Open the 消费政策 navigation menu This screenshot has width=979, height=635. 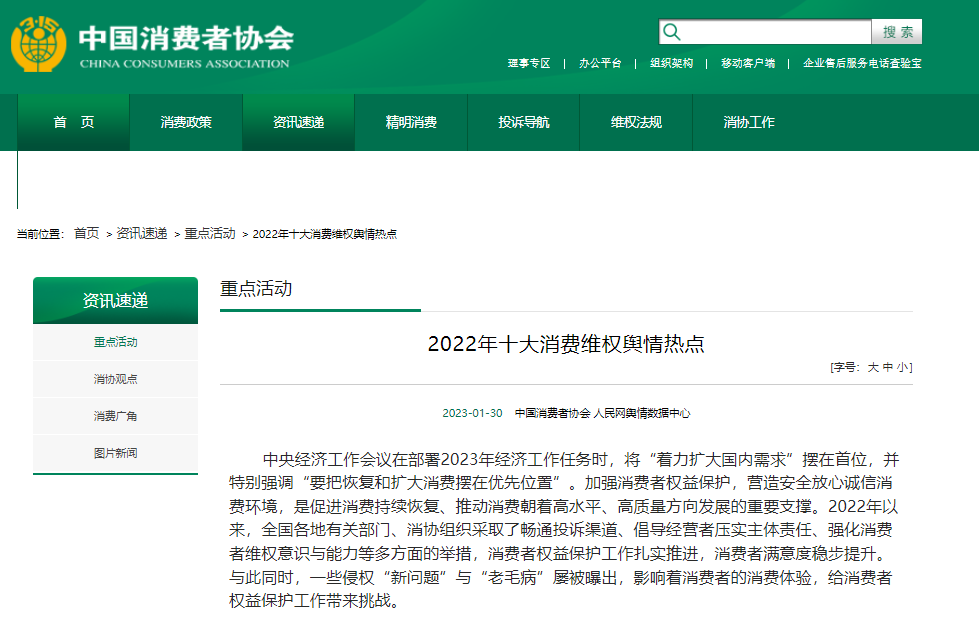click(x=186, y=122)
